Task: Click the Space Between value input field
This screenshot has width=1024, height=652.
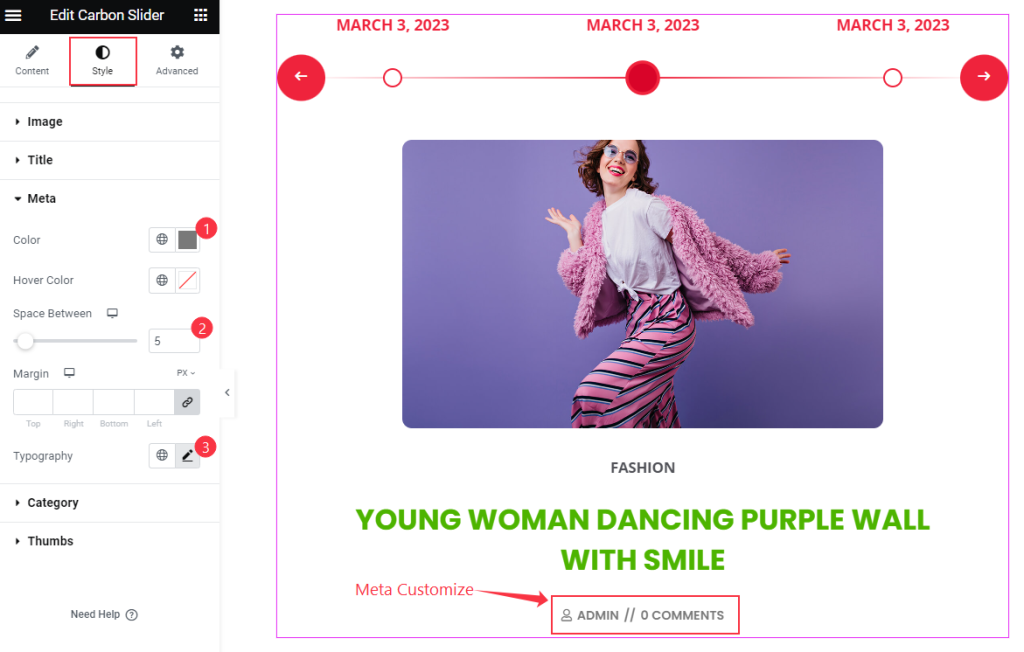Action: tap(174, 341)
